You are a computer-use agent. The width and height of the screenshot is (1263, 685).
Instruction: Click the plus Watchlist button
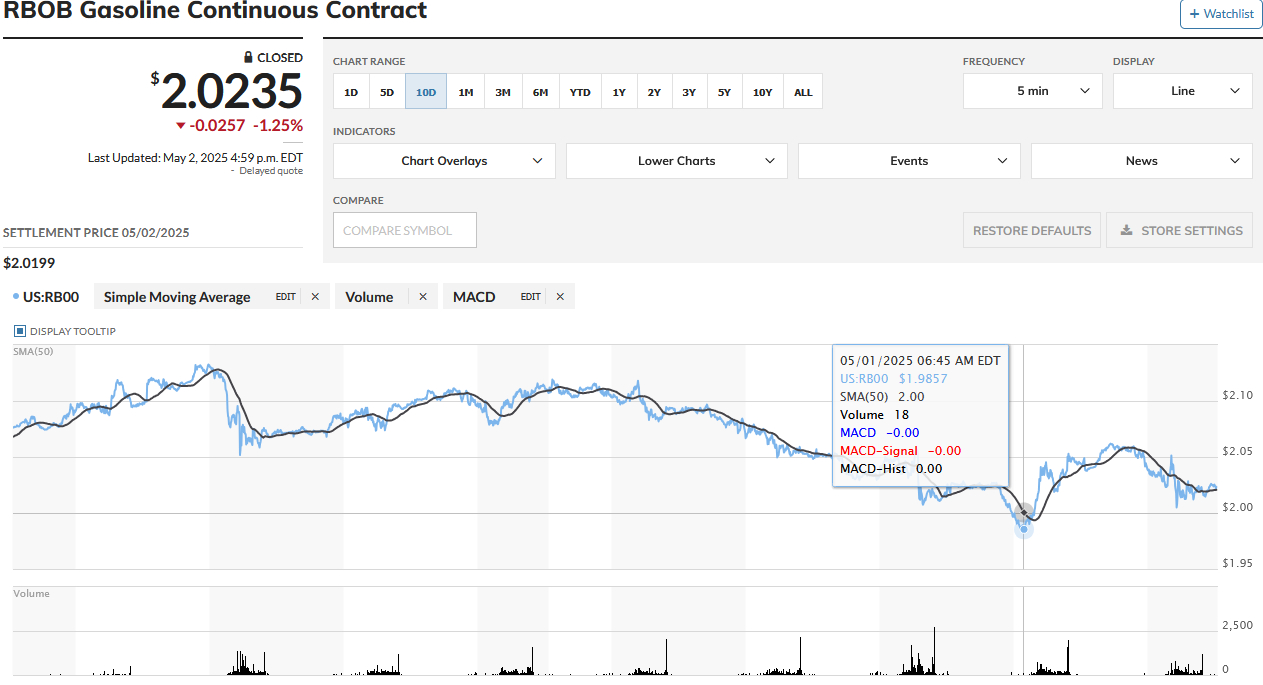click(x=1221, y=14)
